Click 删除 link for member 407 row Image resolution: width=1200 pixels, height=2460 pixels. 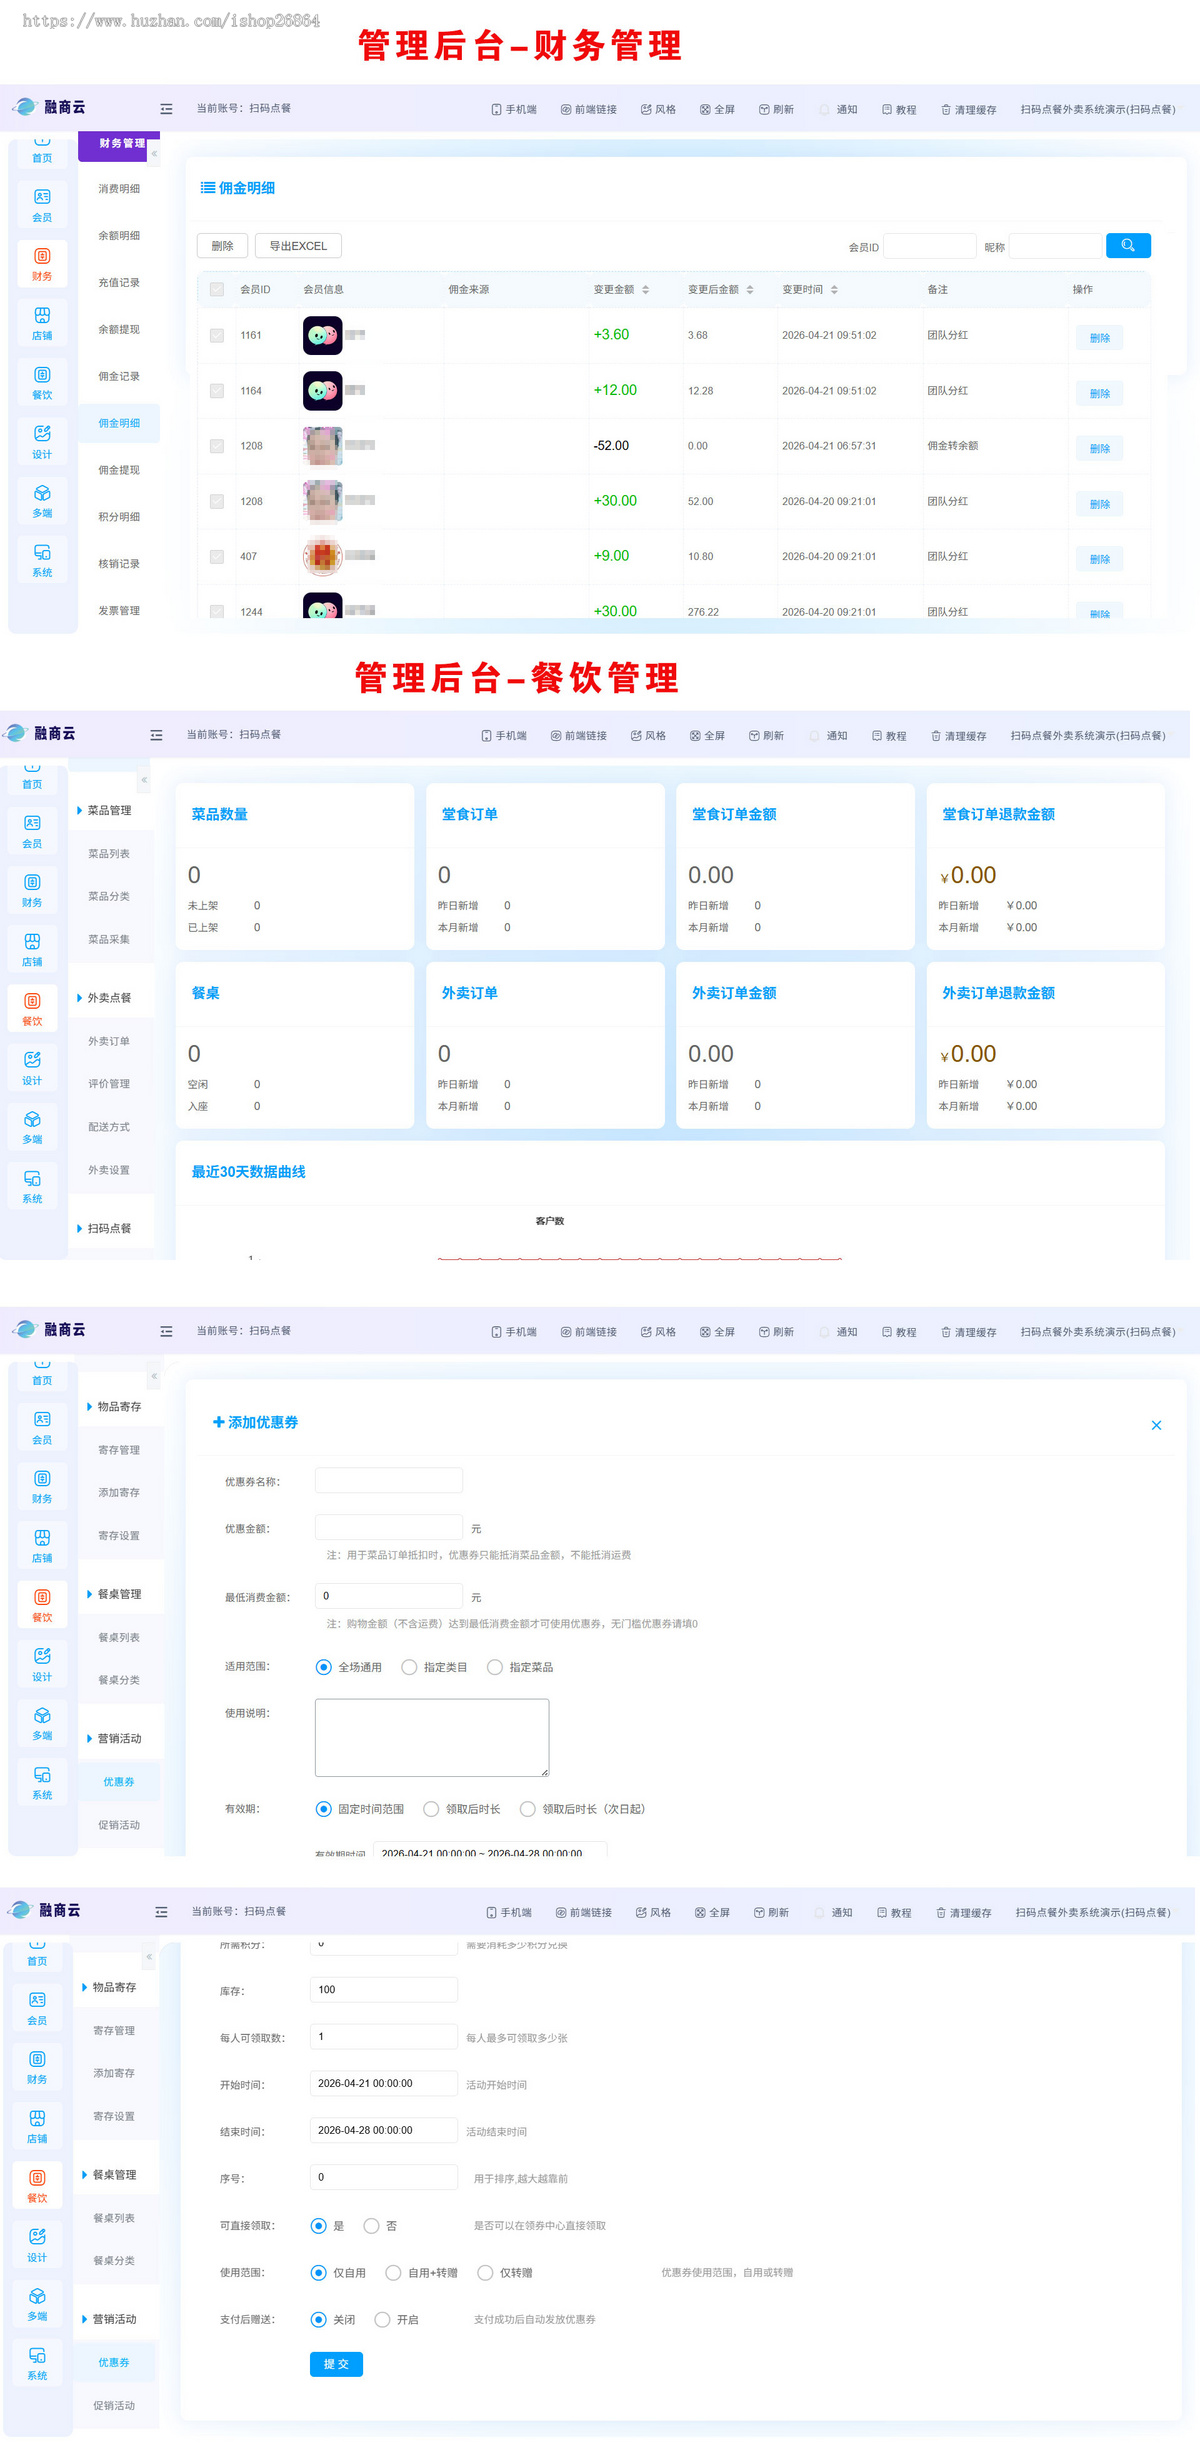[1100, 559]
